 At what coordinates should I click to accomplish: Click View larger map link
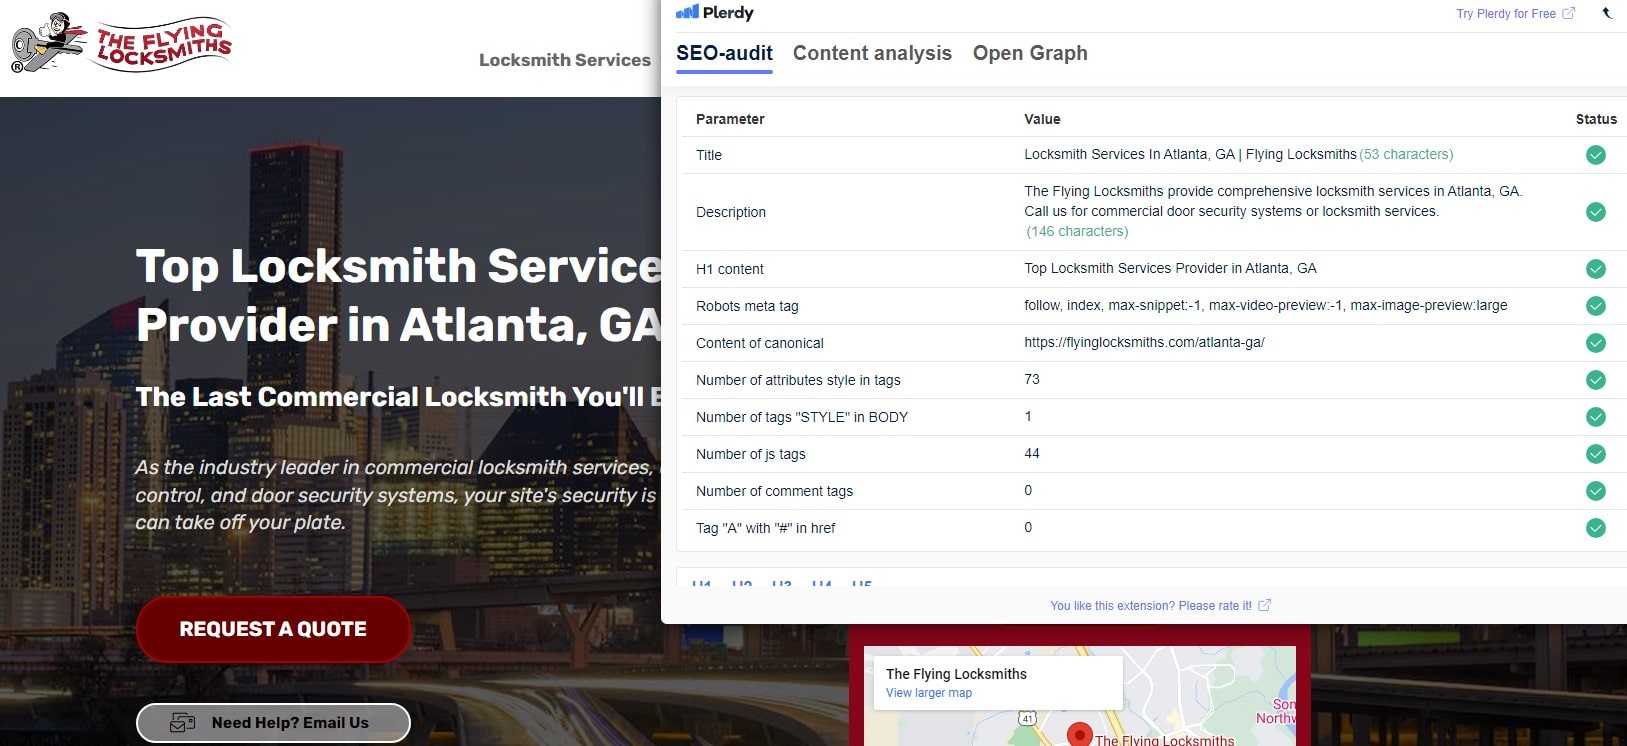tap(929, 693)
